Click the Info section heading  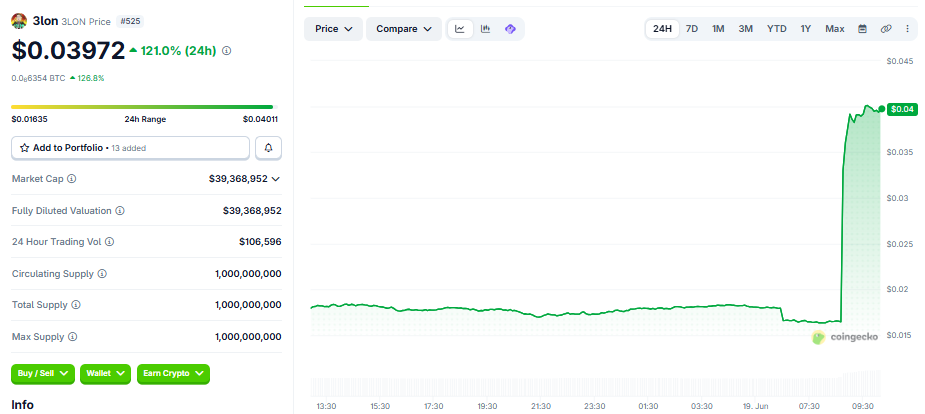pyautogui.click(x=22, y=405)
